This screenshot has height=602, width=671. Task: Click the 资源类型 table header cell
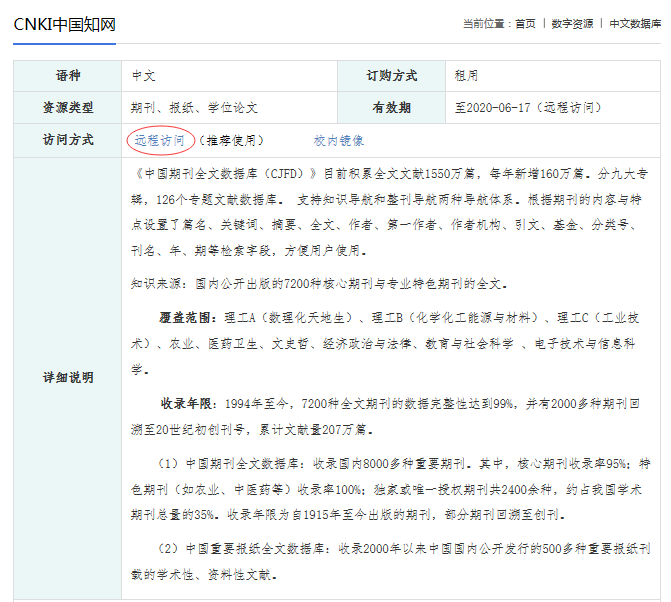(x=68, y=107)
